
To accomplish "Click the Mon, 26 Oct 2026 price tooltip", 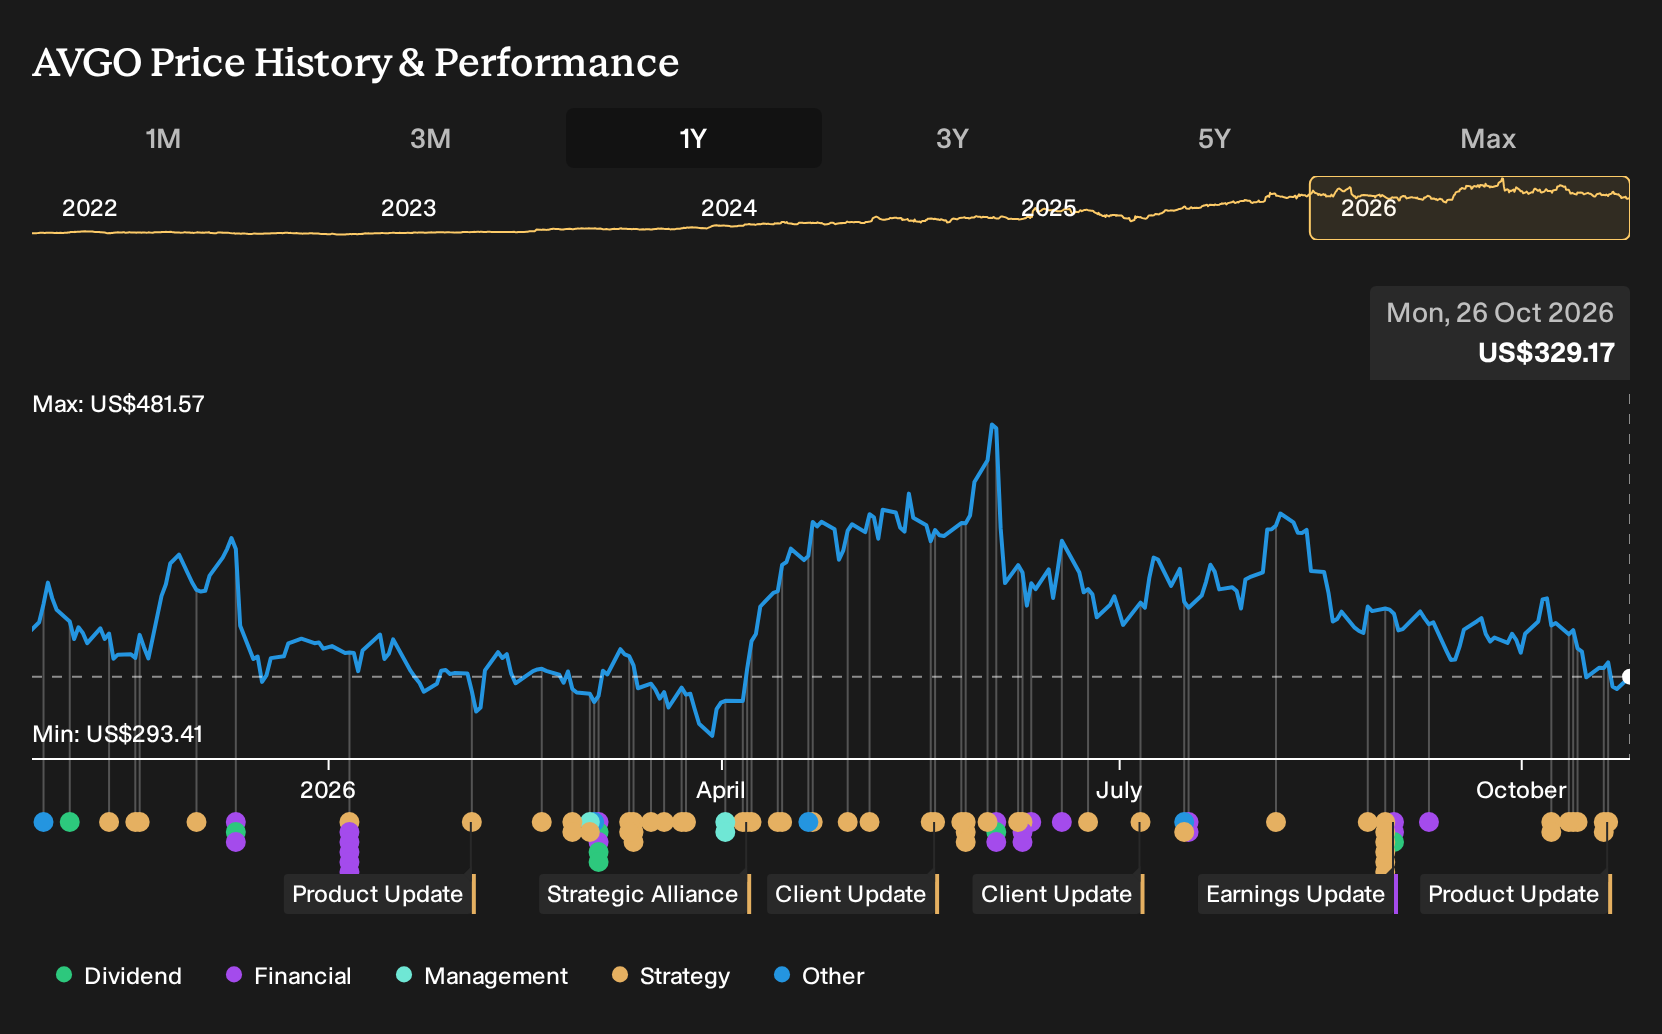I will pos(1499,333).
